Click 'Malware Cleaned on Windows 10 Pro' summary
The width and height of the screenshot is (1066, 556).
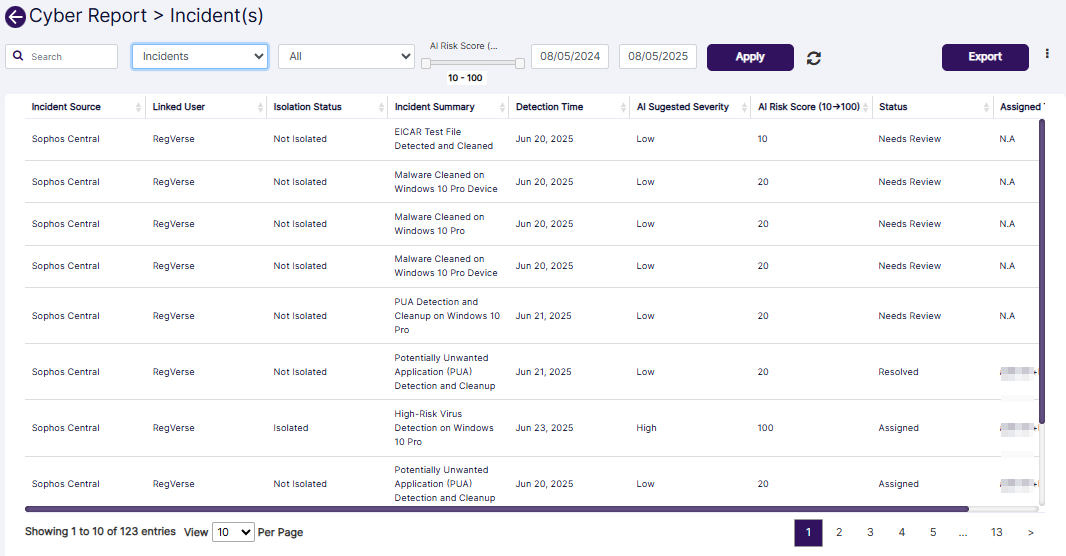point(439,224)
